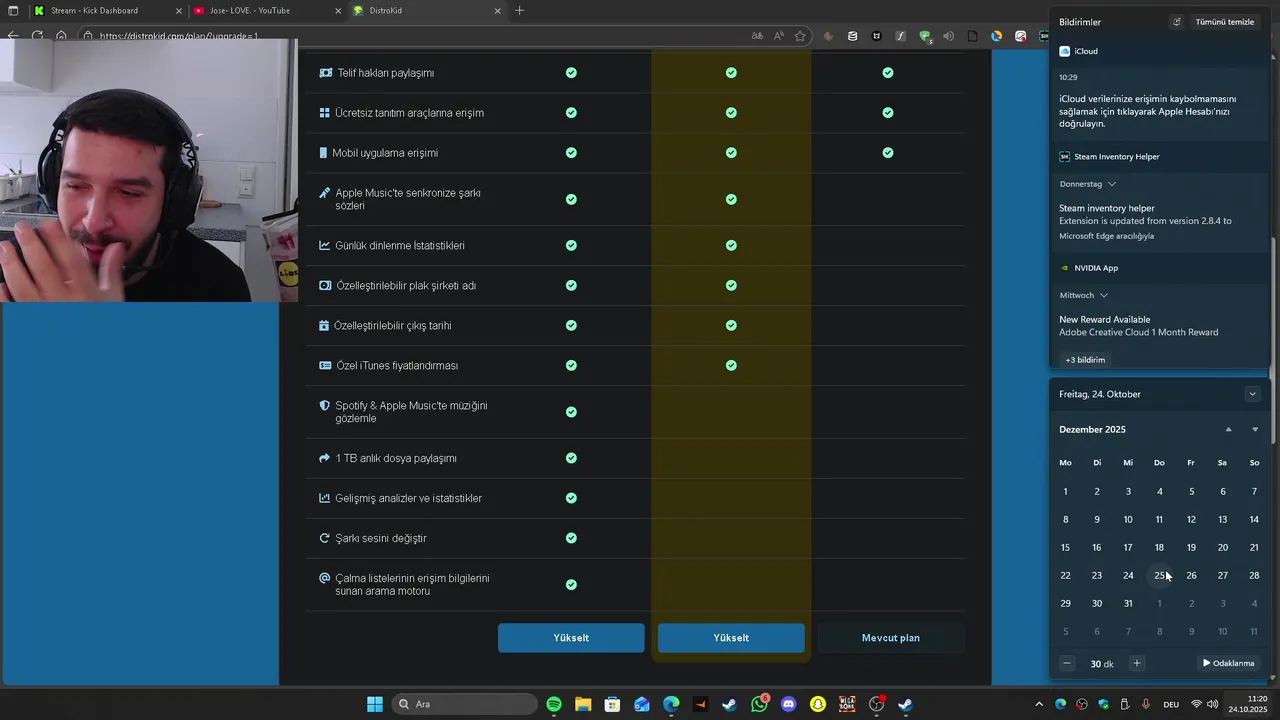Screen dimensions: 1280x720
Task: Open Discord from the taskbar
Action: (x=789, y=704)
